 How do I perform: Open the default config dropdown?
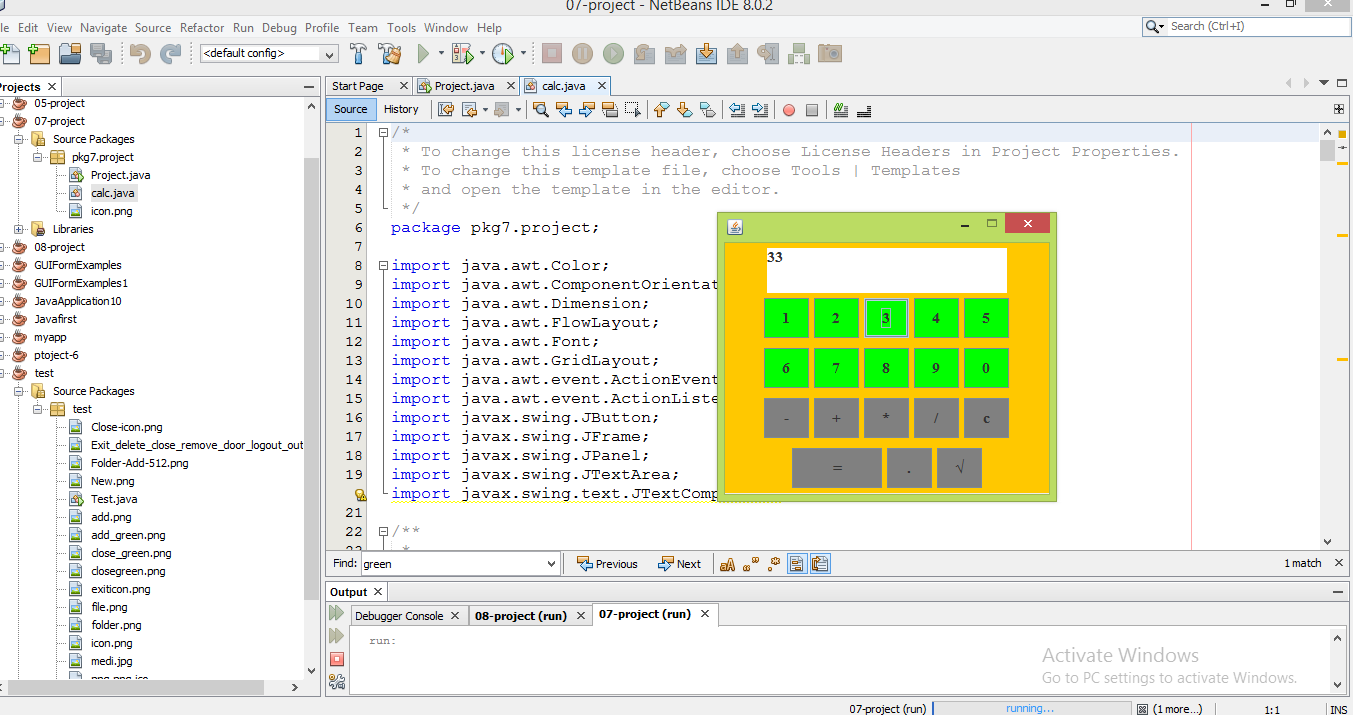[328, 53]
